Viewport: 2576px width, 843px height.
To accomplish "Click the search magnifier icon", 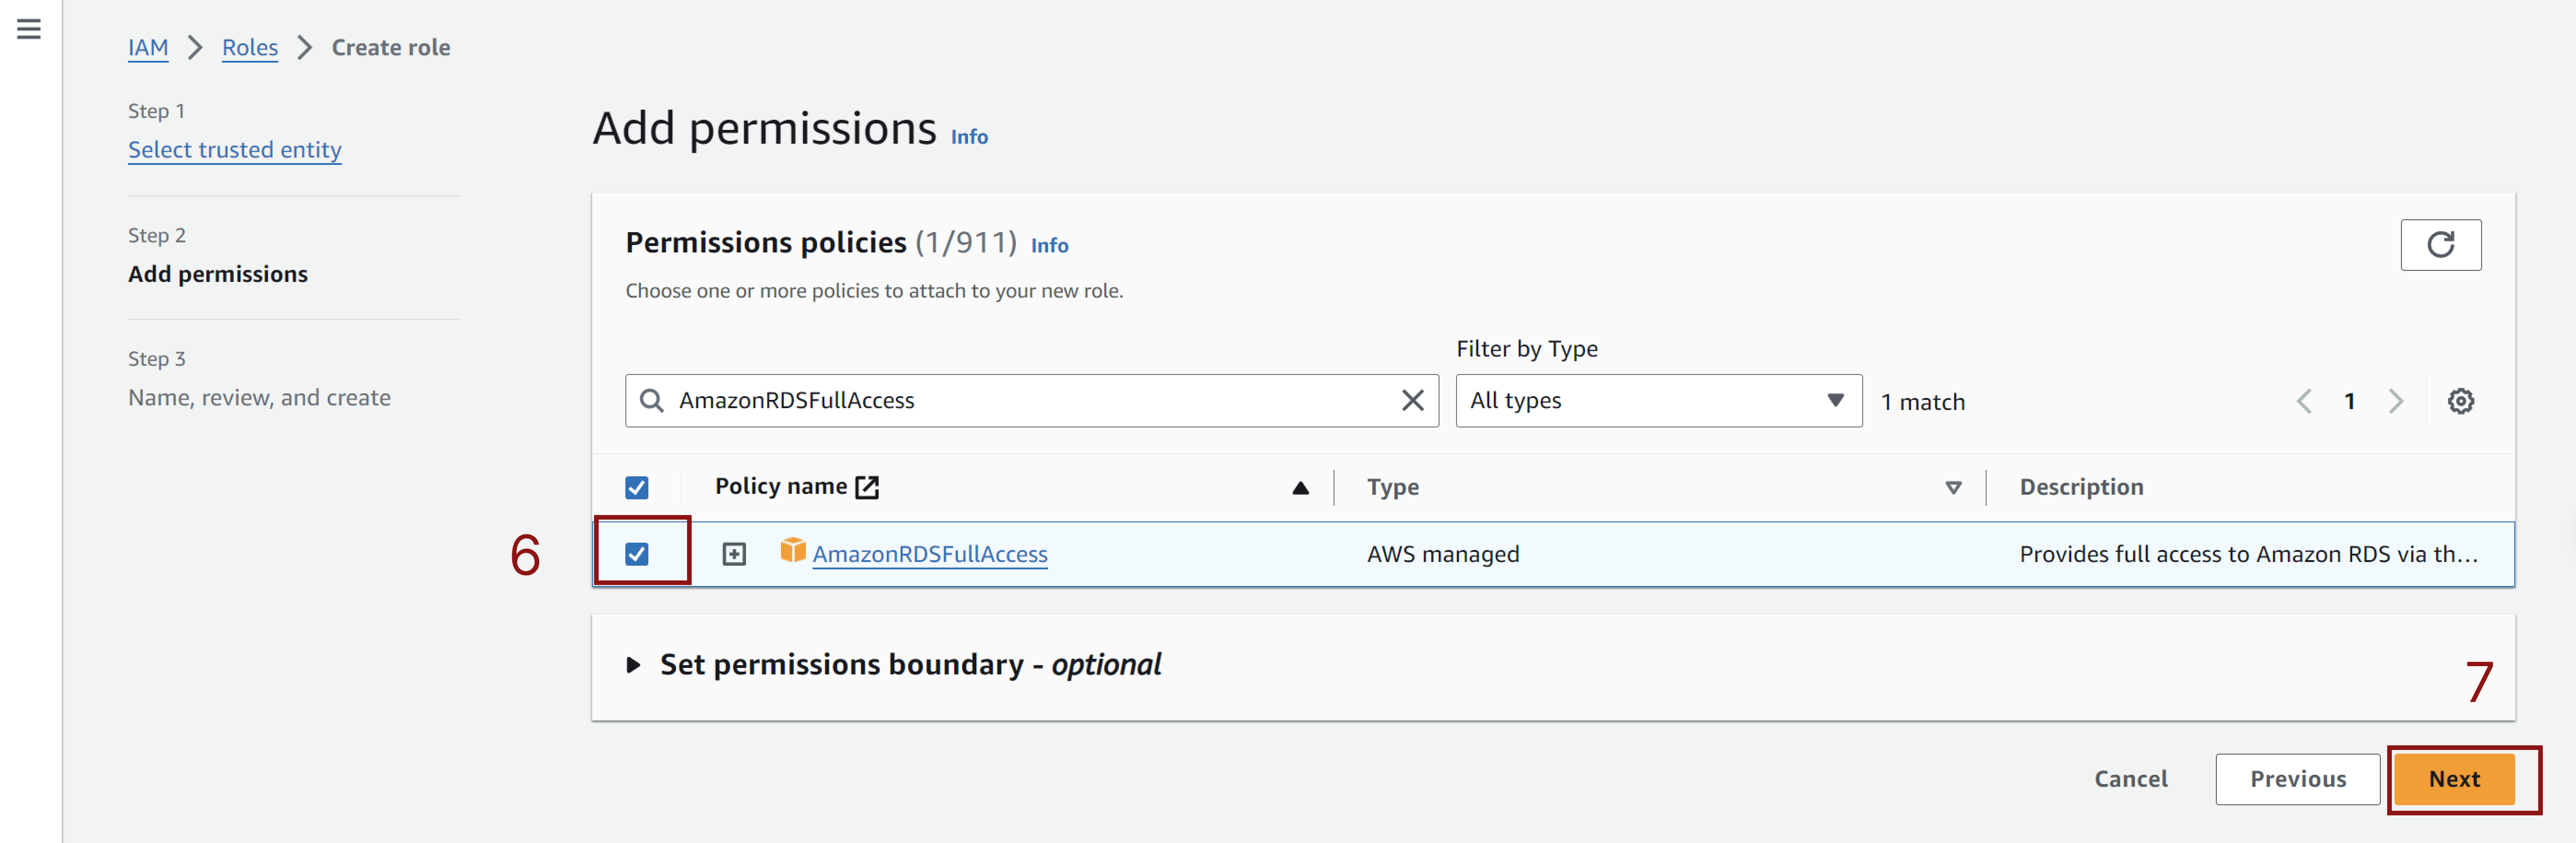I will pos(651,401).
